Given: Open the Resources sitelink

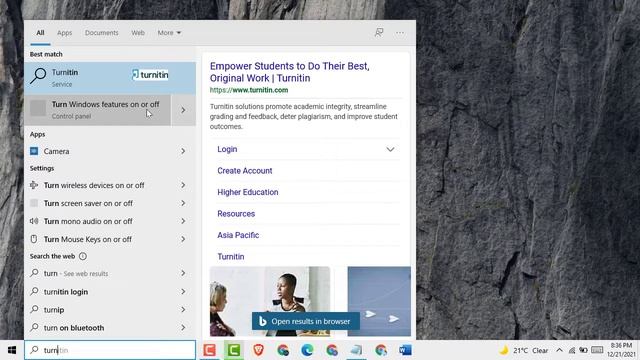Looking at the screenshot, I should coord(236,214).
